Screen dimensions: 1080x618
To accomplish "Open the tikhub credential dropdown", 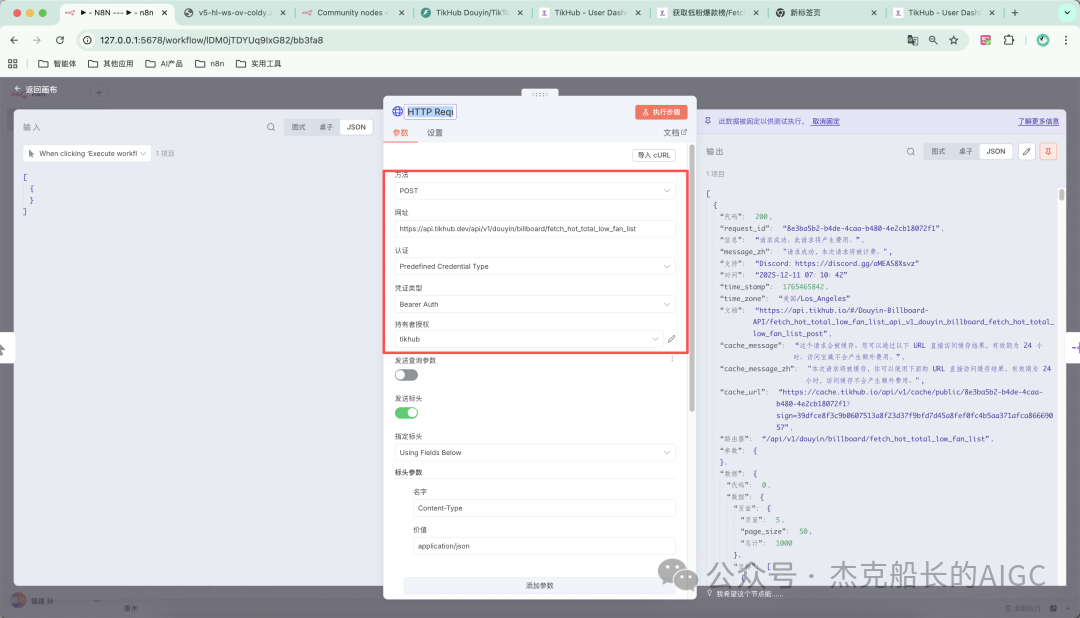I will [528, 339].
